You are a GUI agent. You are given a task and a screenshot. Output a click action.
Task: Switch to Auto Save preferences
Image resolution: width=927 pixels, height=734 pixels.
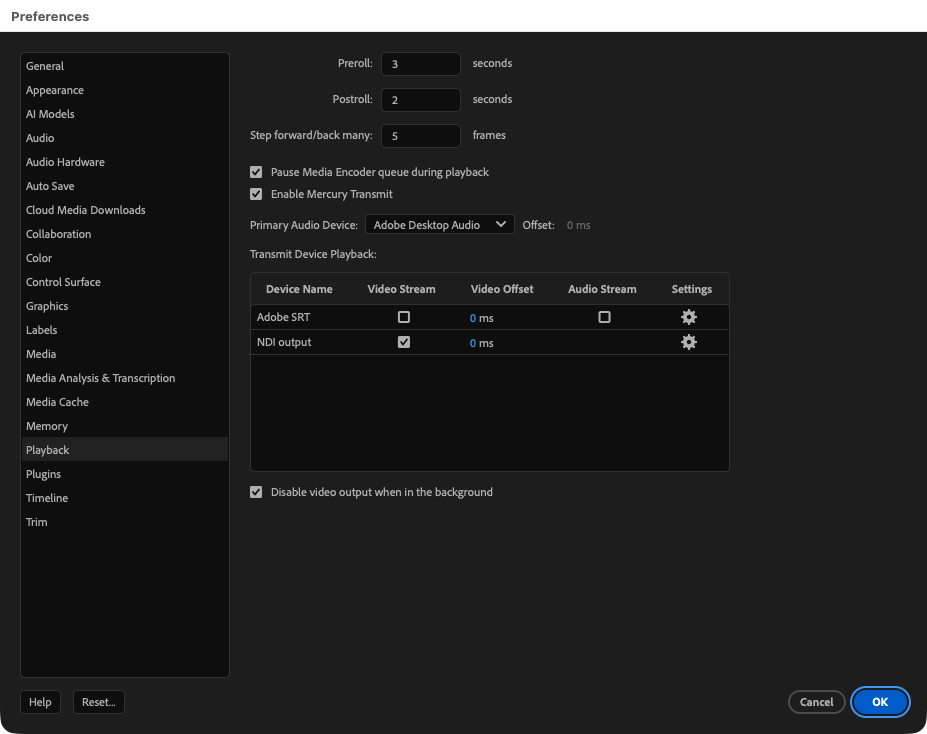click(x=125, y=186)
